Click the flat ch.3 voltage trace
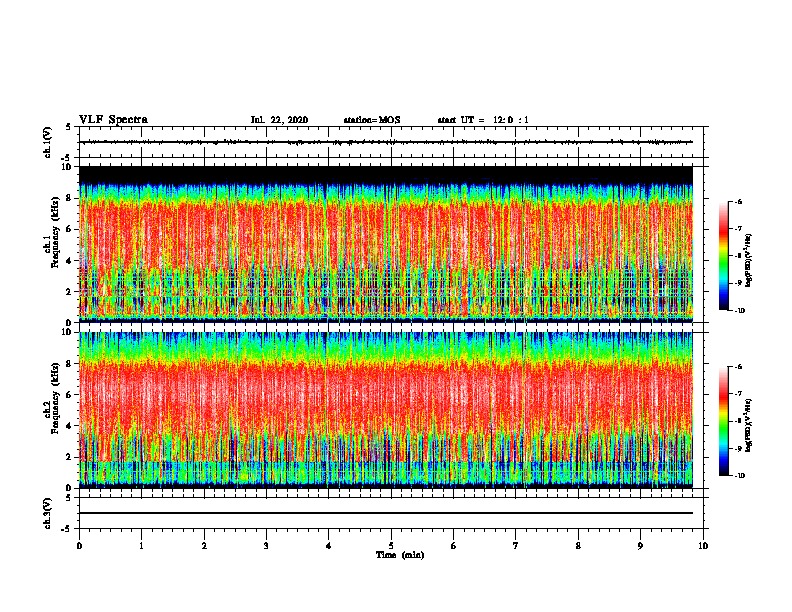 (386, 513)
